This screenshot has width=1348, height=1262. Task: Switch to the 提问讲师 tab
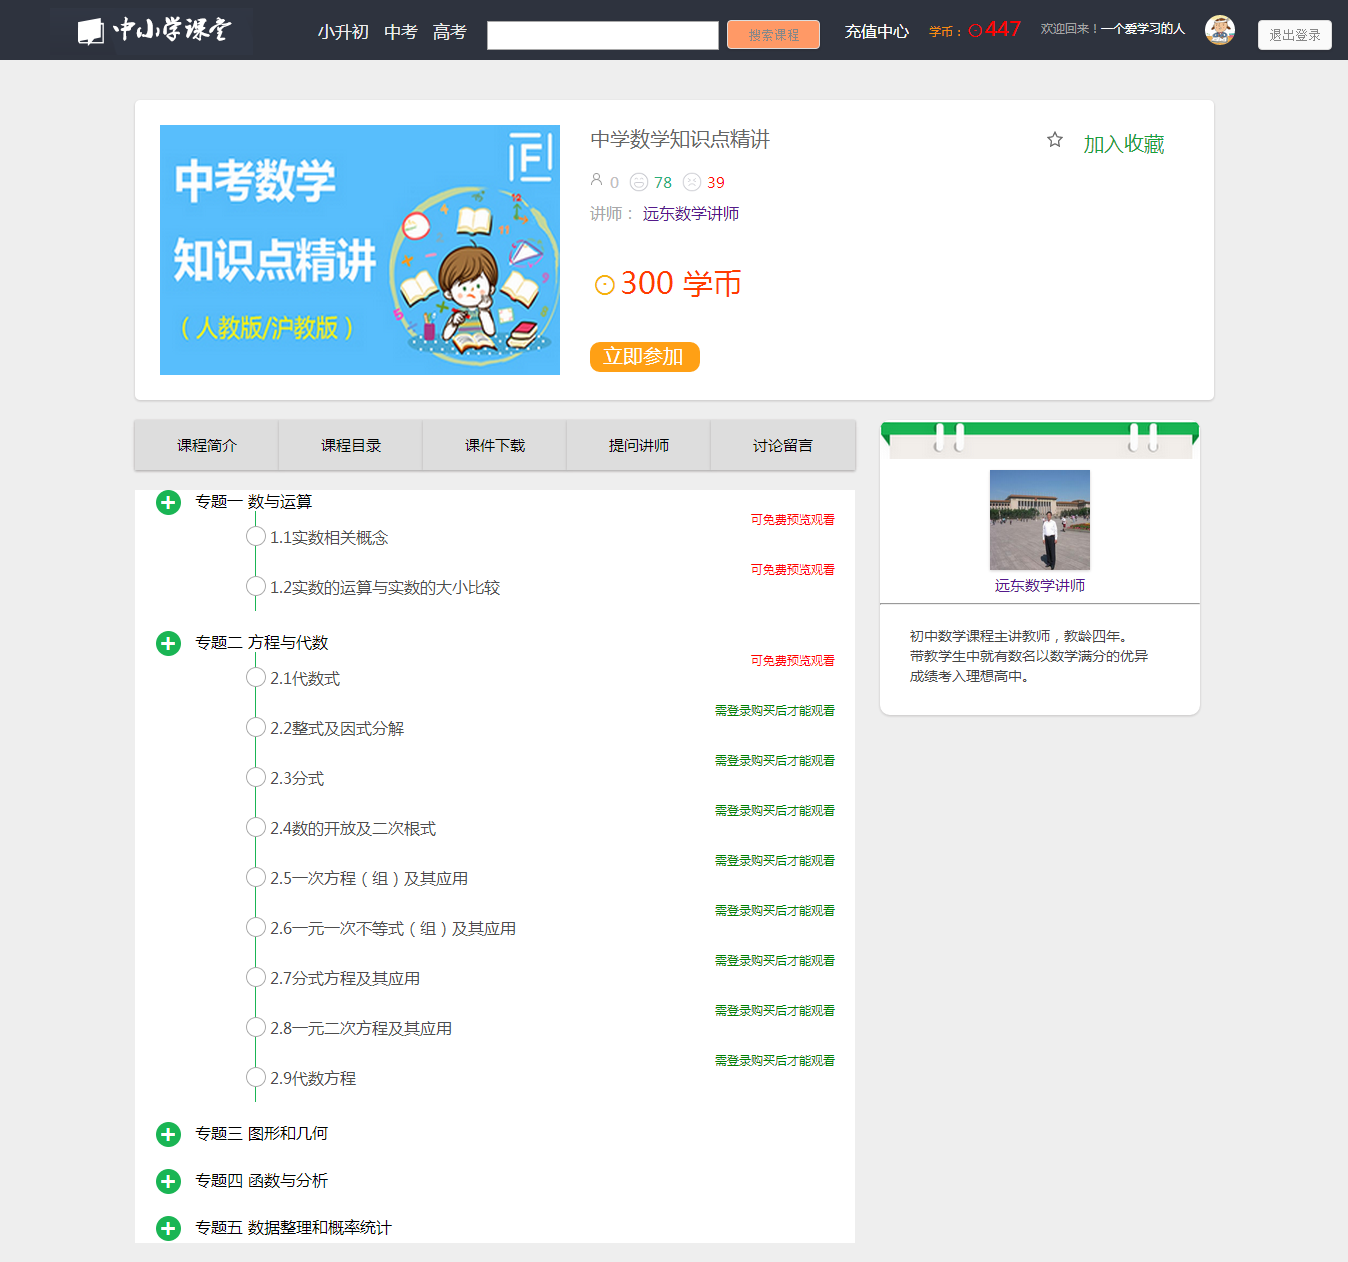[x=639, y=445]
